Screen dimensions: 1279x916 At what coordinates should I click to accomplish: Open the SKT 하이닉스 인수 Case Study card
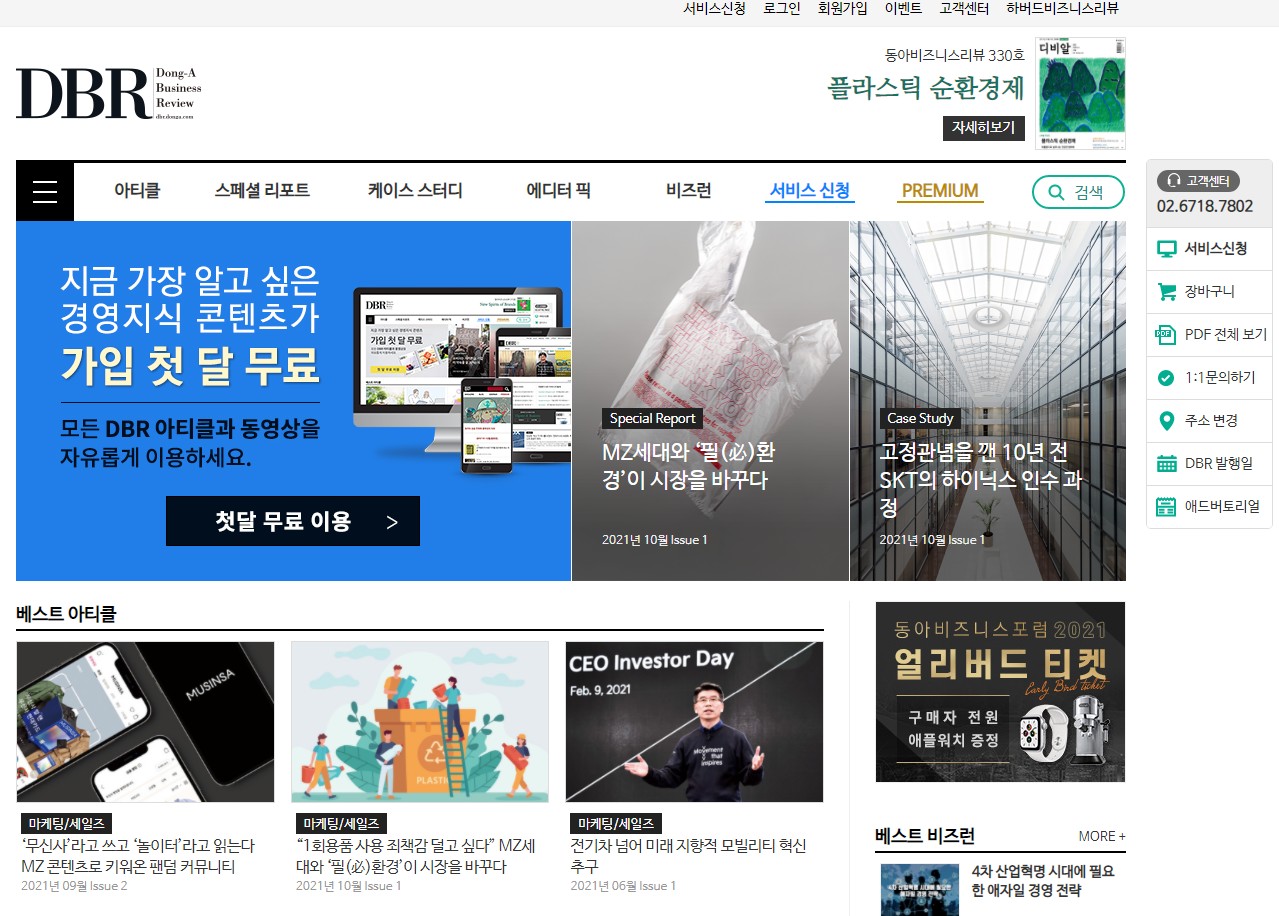[988, 401]
